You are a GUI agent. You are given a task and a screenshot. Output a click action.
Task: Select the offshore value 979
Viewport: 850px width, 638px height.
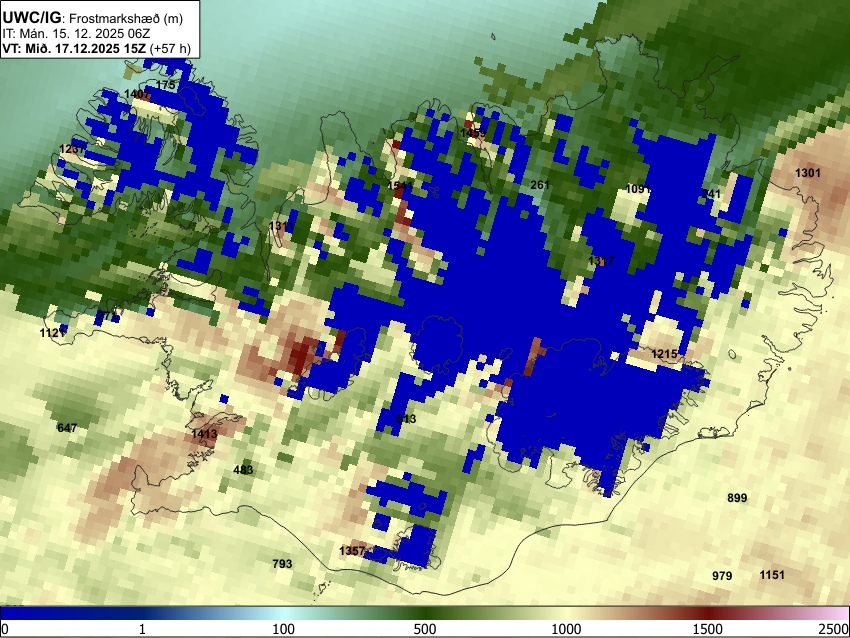[x=722, y=576]
